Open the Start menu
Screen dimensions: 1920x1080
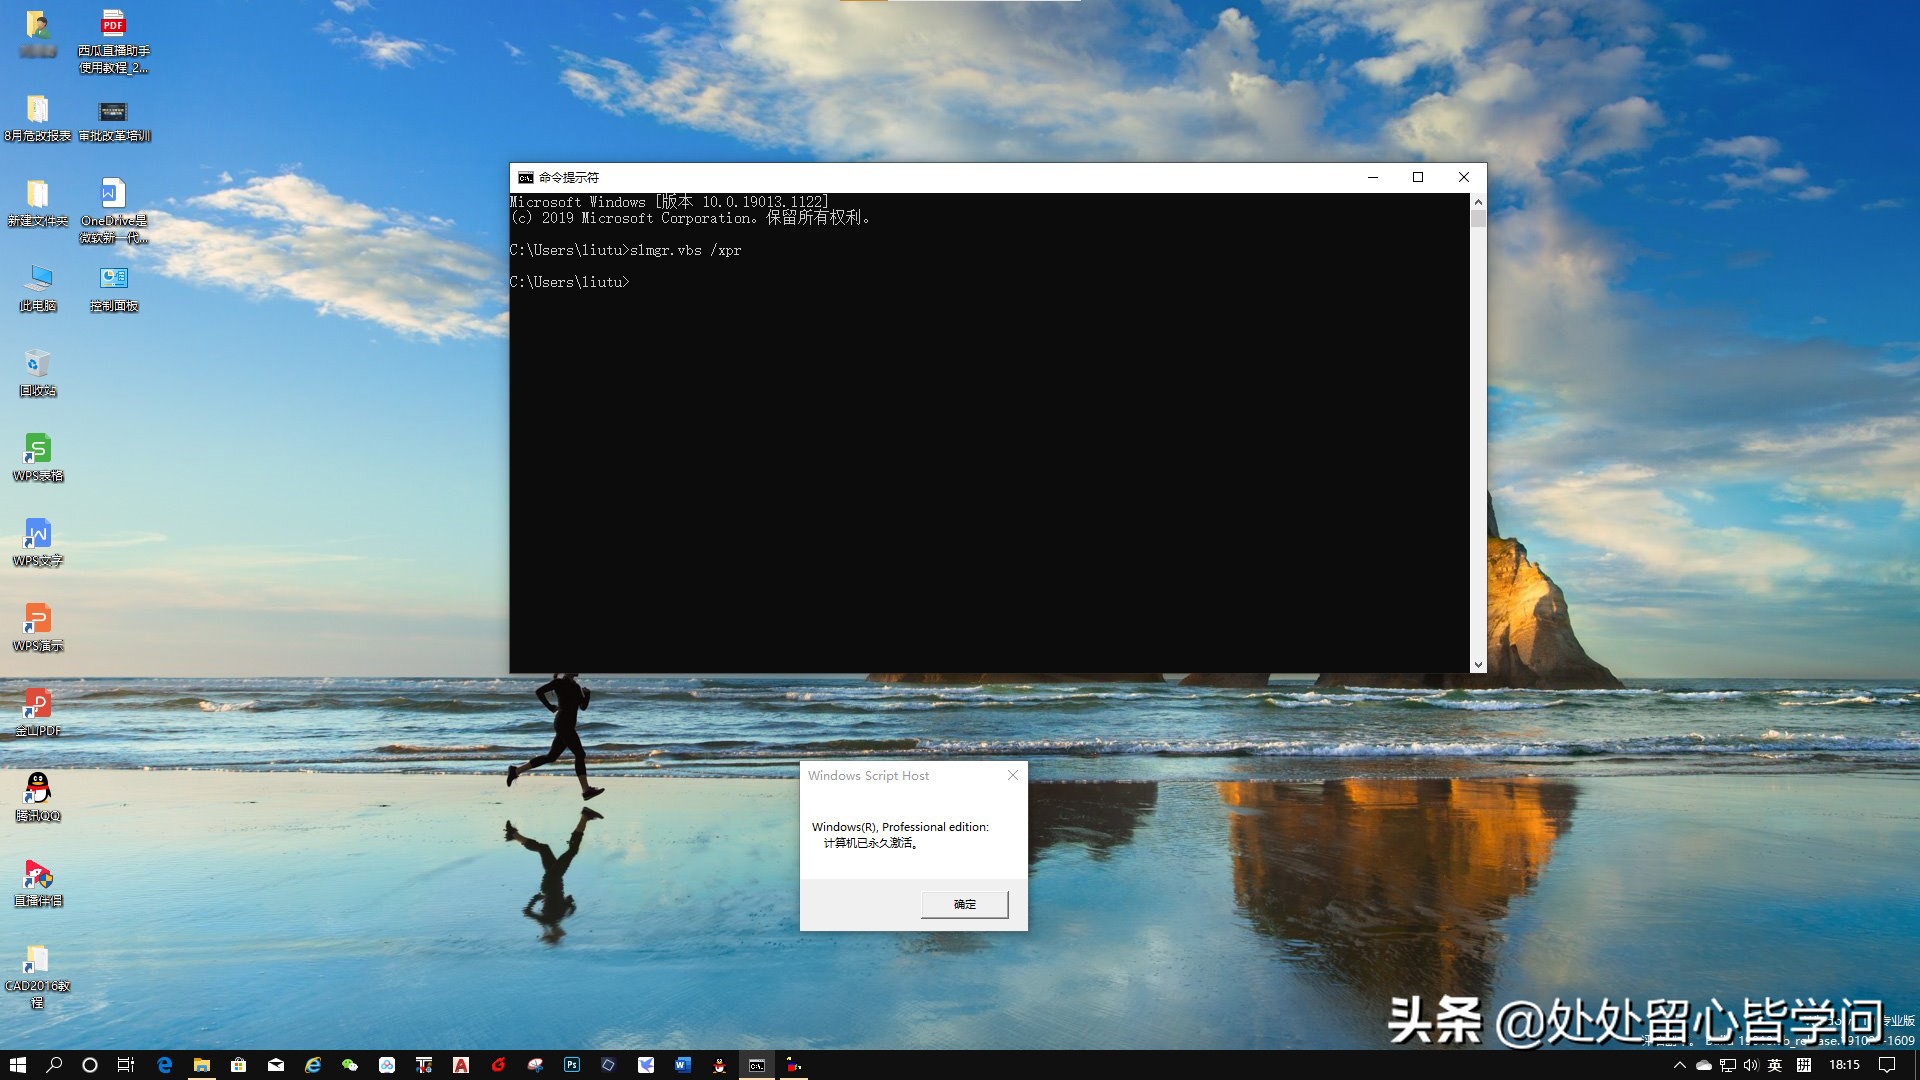[19, 1065]
